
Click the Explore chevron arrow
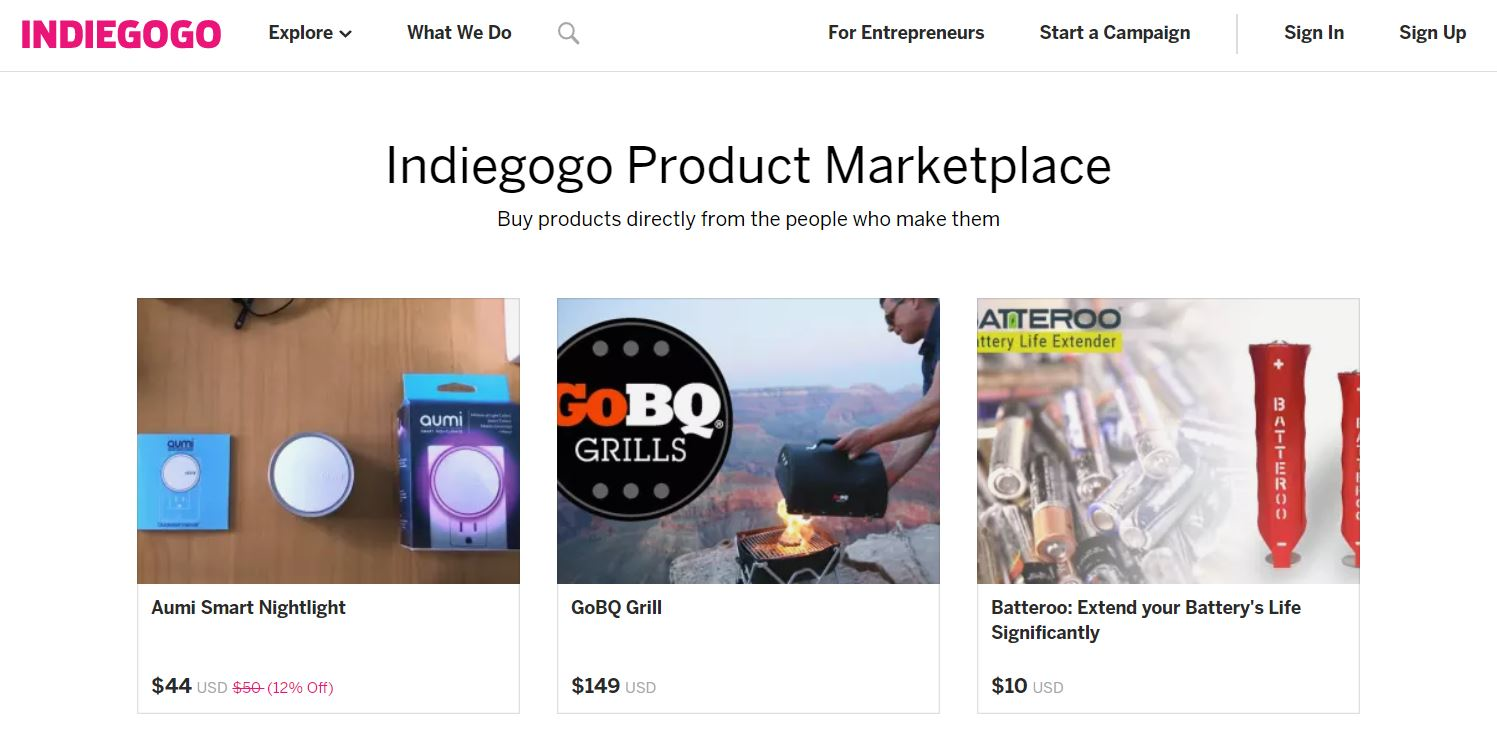pyautogui.click(x=343, y=33)
